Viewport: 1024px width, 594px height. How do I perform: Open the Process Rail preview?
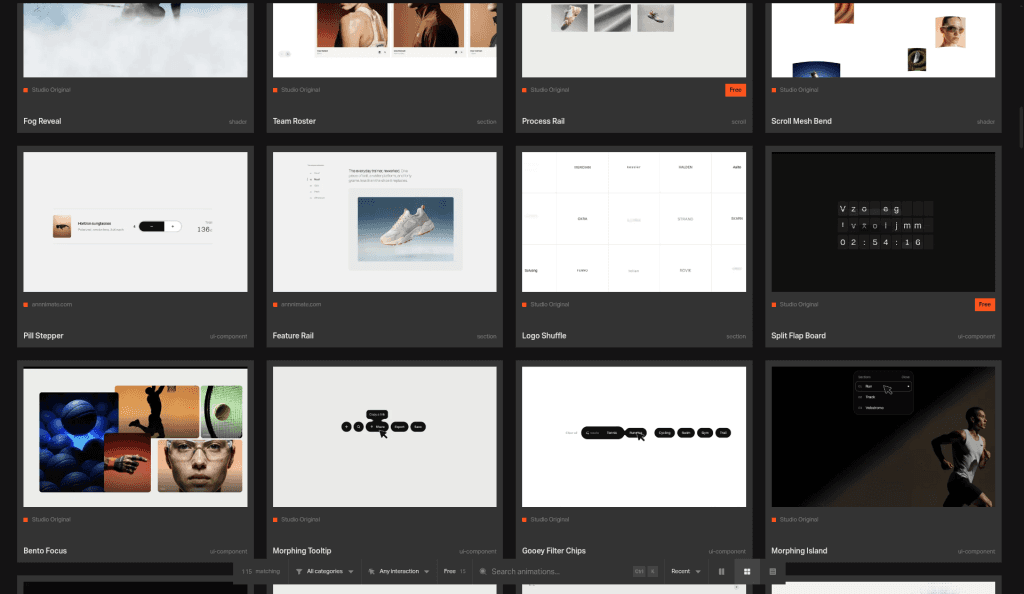[634, 40]
